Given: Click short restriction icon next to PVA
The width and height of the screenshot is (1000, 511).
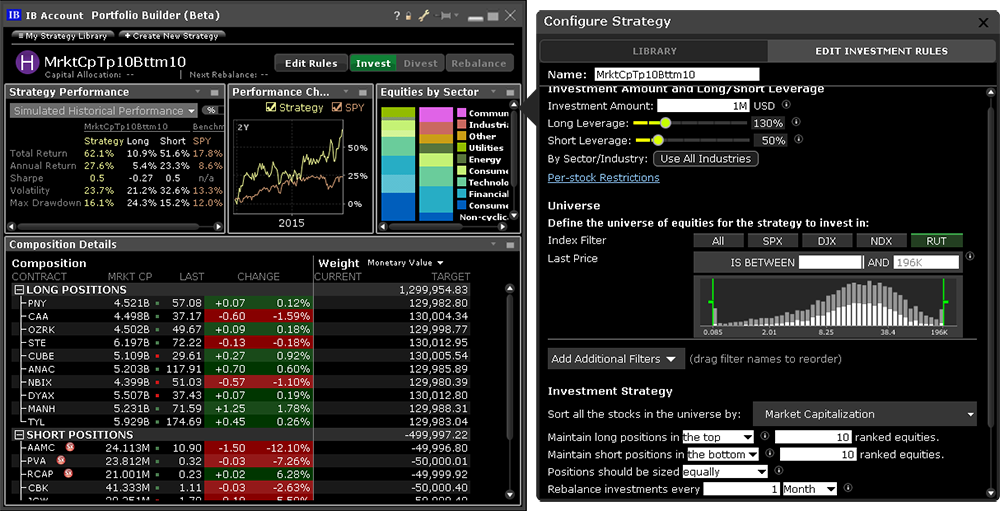Looking at the screenshot, I should (61, 460).
